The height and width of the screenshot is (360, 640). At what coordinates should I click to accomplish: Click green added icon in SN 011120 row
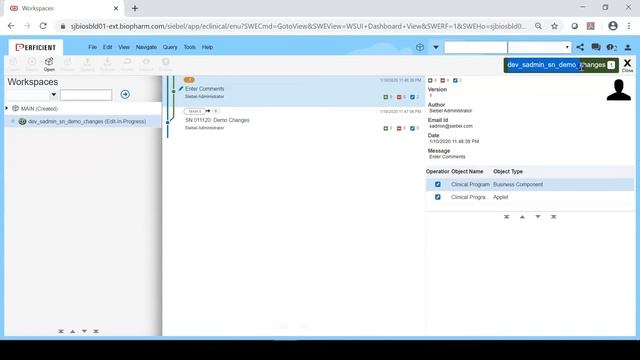(x=386, y=129)
